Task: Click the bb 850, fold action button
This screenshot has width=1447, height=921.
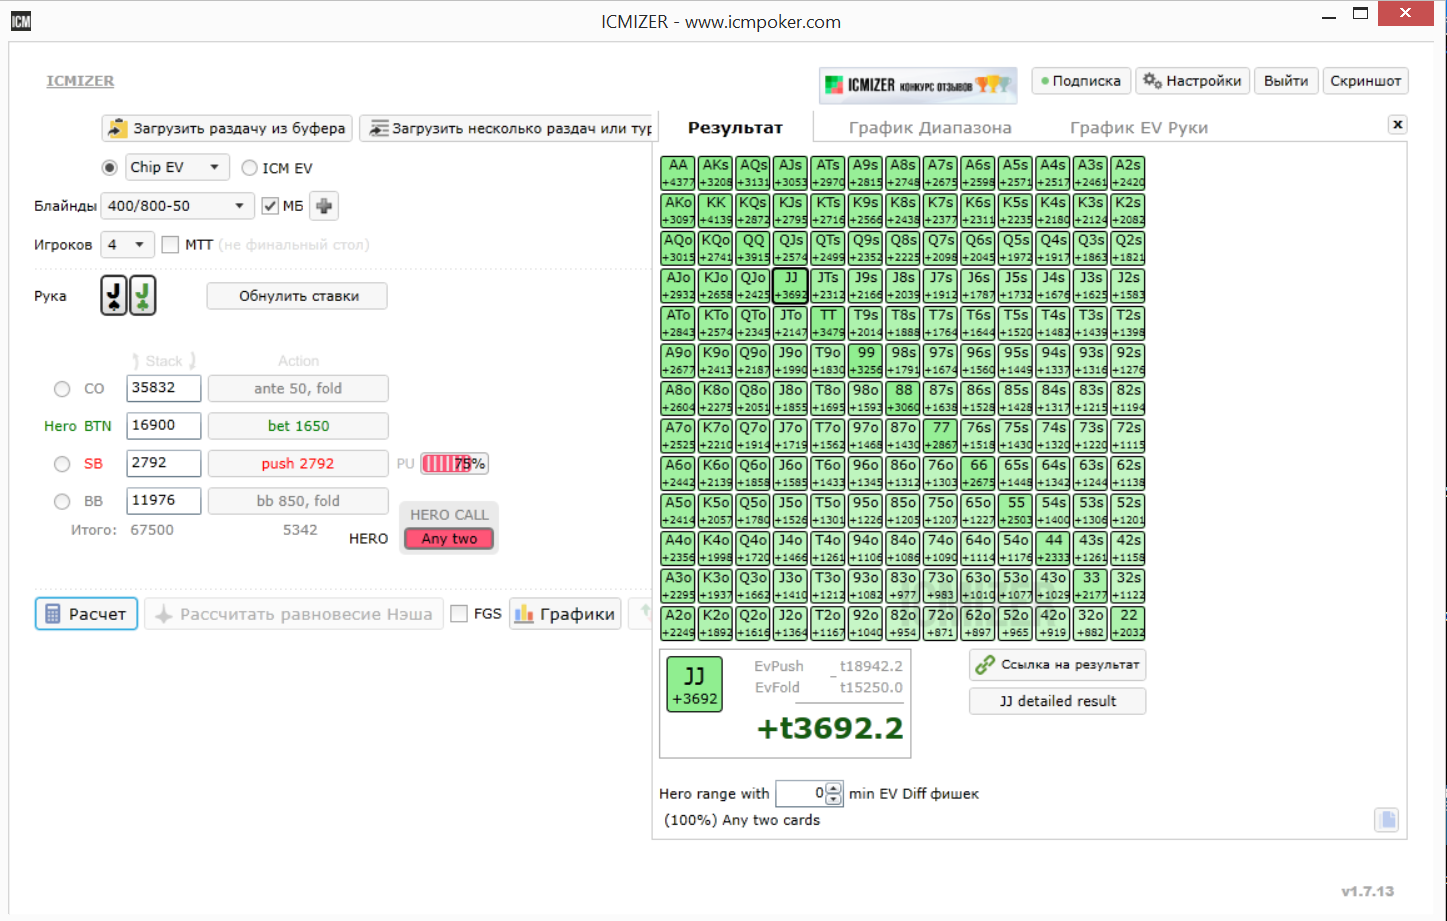Action: pyautogui.click(x=298, y=501)
